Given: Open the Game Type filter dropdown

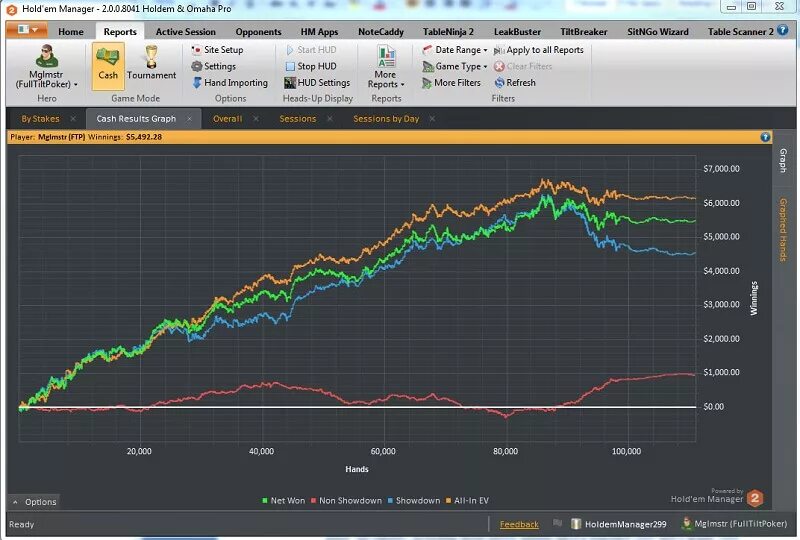Looking at the screenshot, I should tap(455, 66).
